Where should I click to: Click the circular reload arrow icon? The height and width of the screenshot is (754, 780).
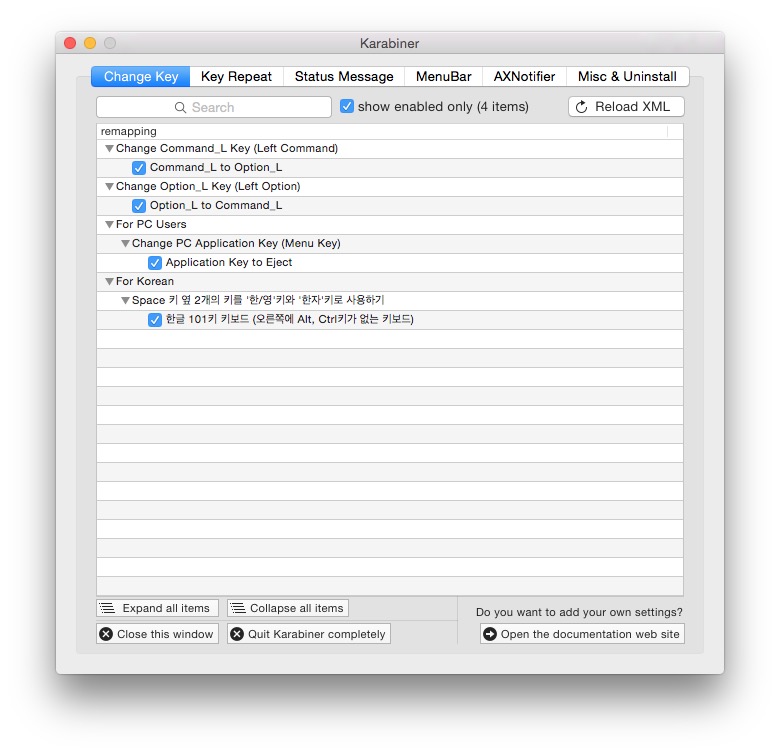(581, 107)
